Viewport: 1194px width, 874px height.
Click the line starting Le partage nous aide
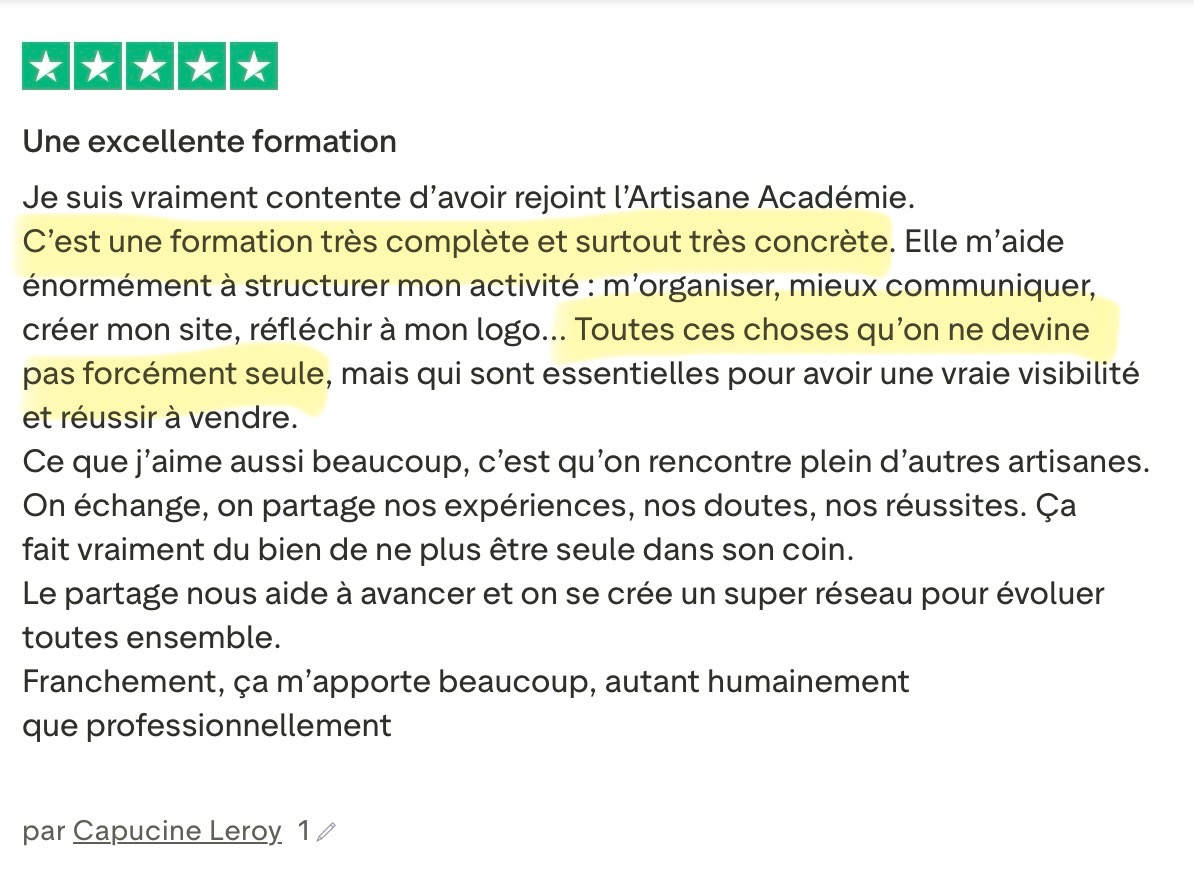[x=562, y=593]
